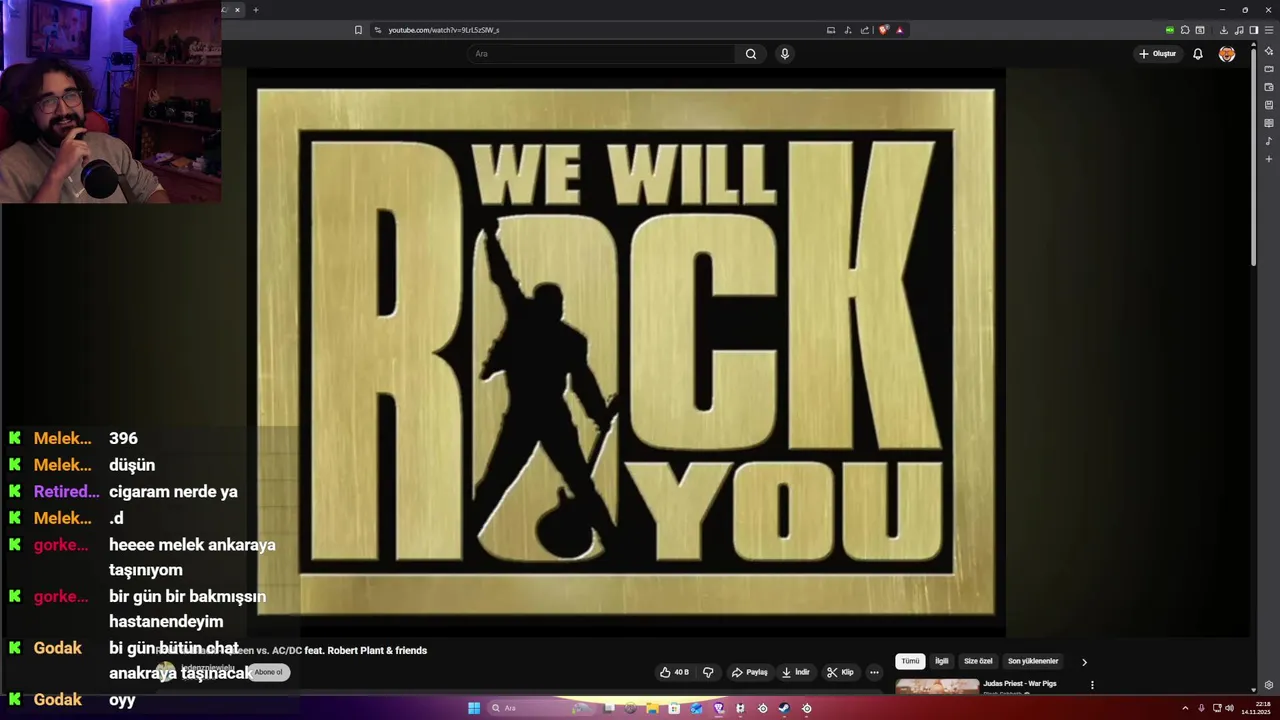The width and height of the screenshot is (1280, 720).
Task: Open Judas Priest - War Pigs video title
Action: click(1019, 684)
